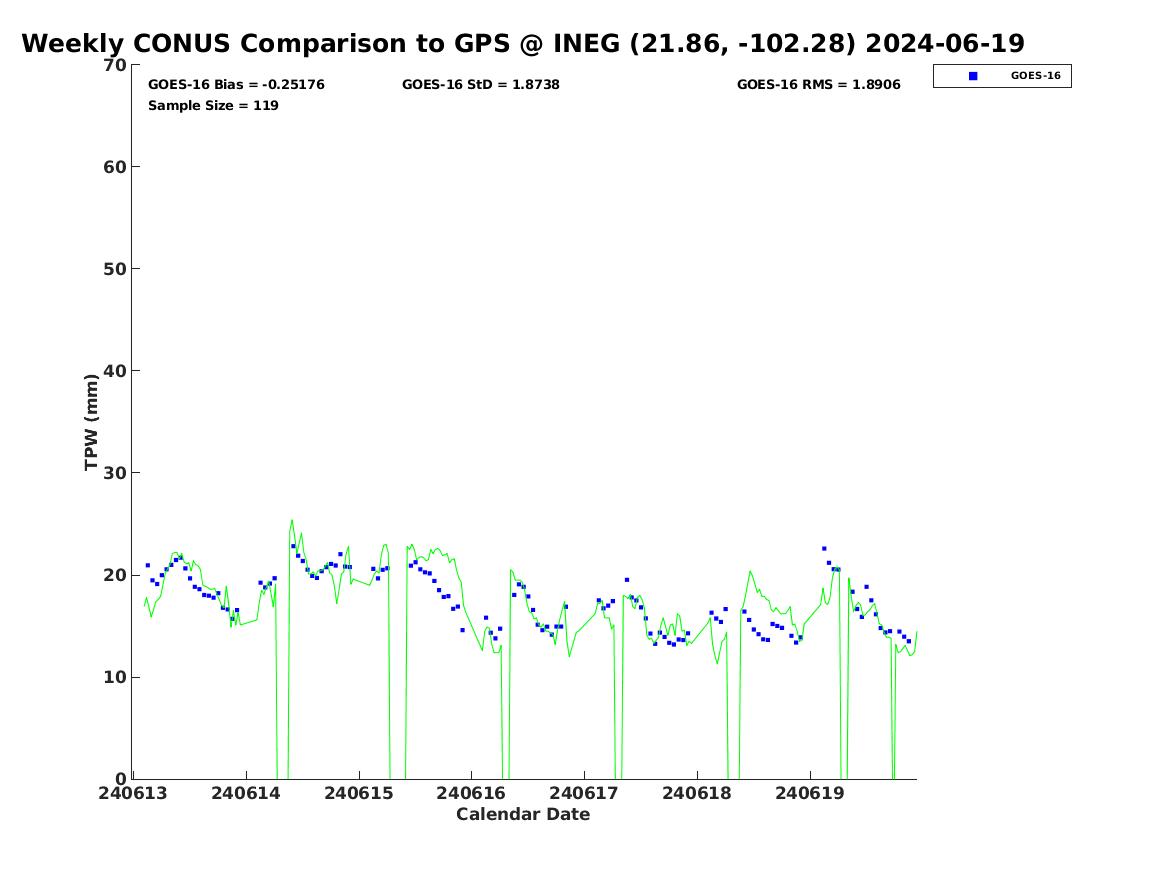The width and height of the screenshot is (1167, 875).
Task: Click the highest green GPS peak after 240614
Action: coord(292,521)
